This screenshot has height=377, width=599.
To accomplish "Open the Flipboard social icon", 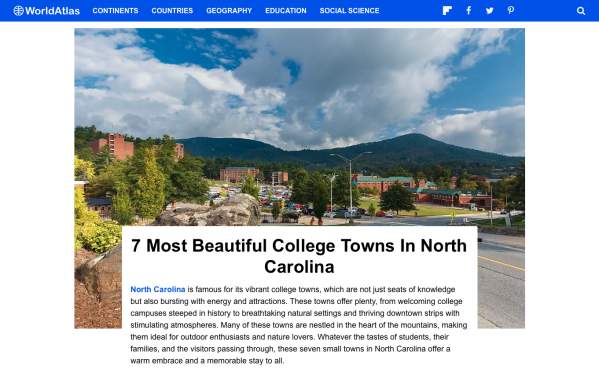I will 447,11.
